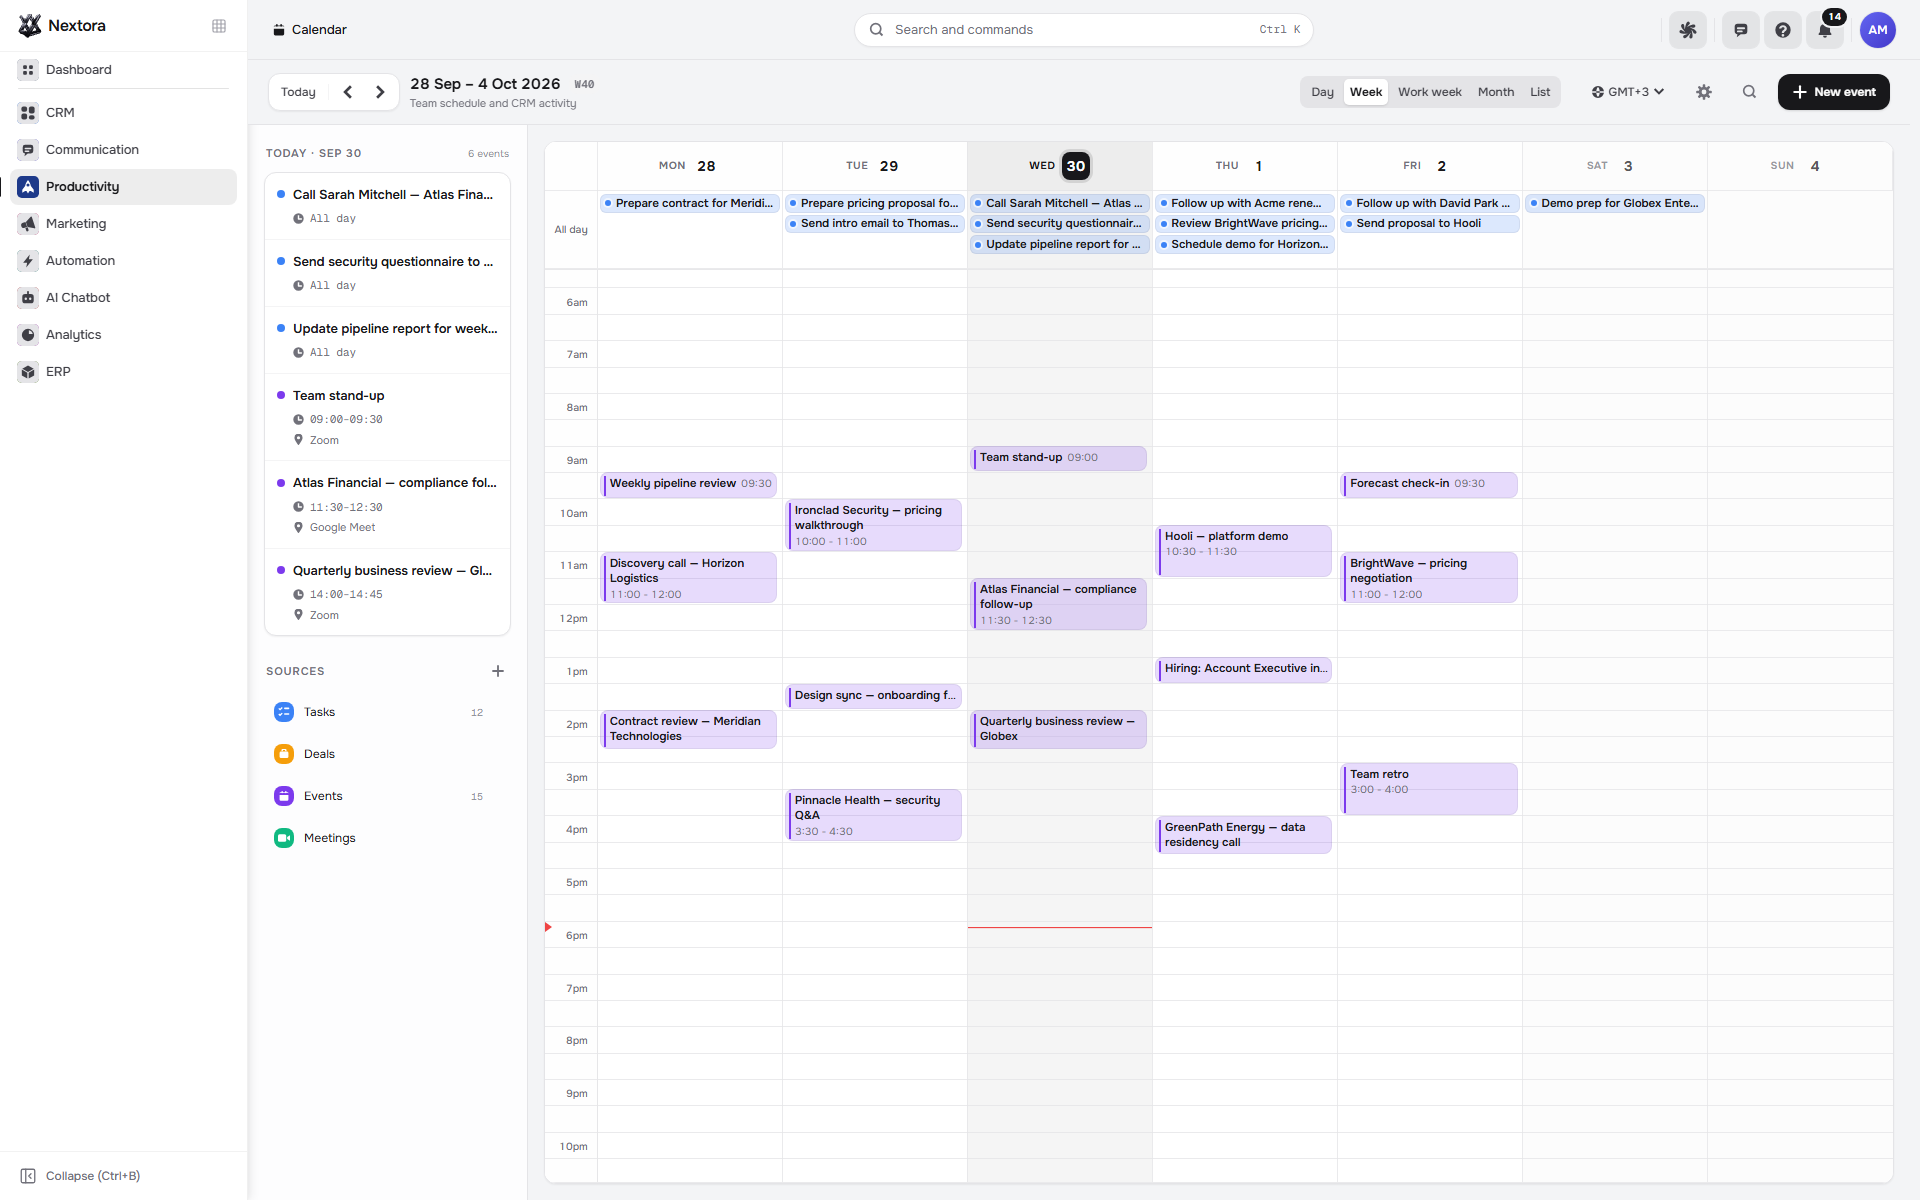Open the ERP module icon
The image size is (1920, 1200).
click(28, 372)
